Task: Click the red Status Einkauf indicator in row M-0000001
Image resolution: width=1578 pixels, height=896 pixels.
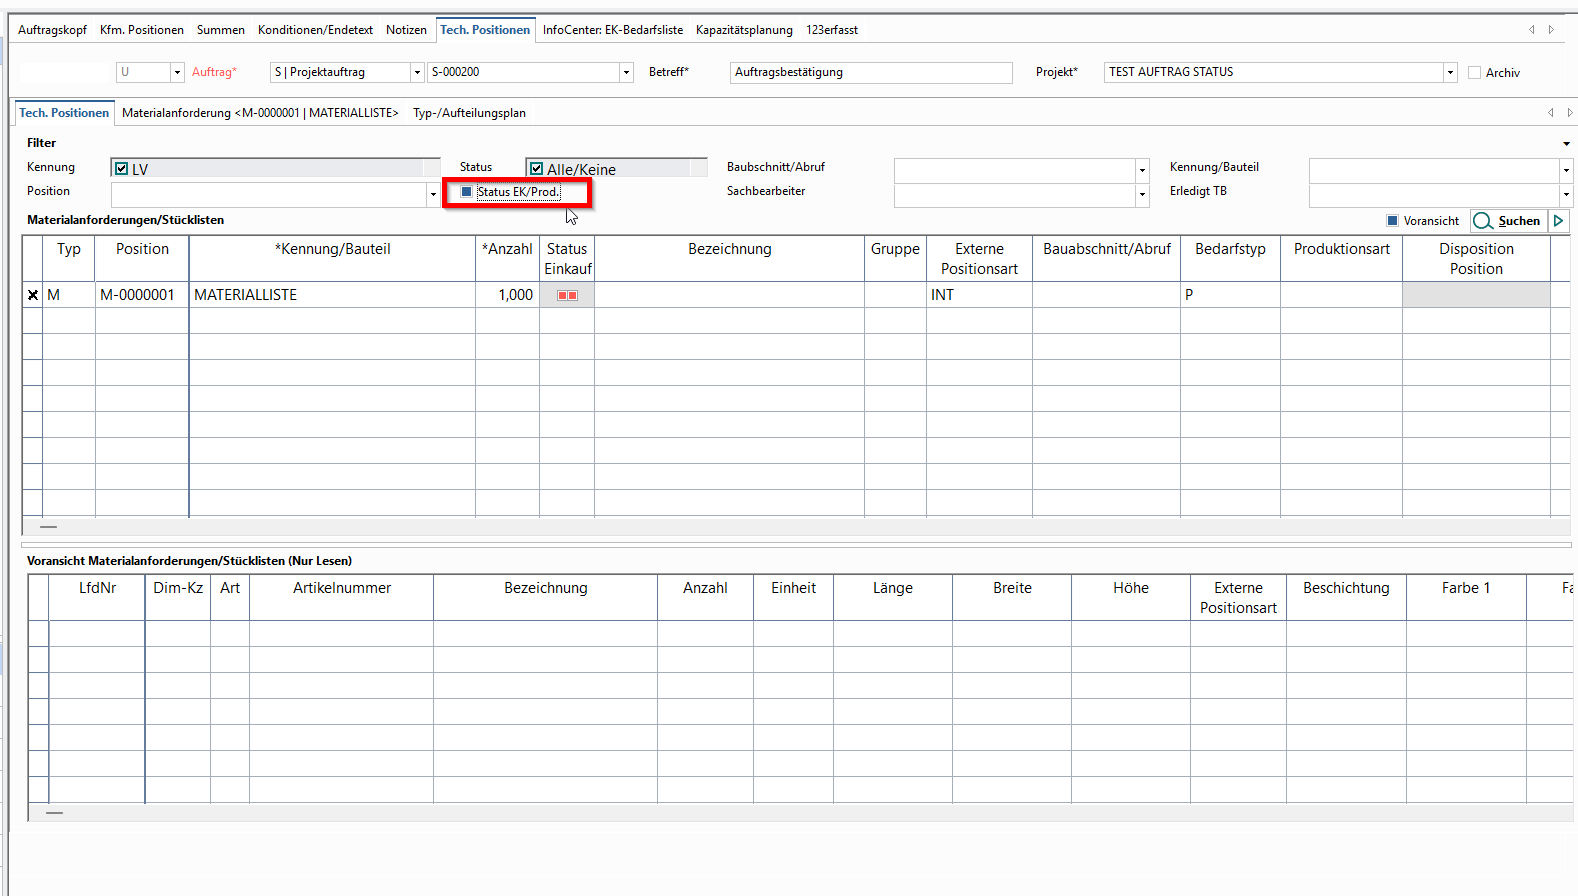Action: pyautogui.click(x=567, y=295)
